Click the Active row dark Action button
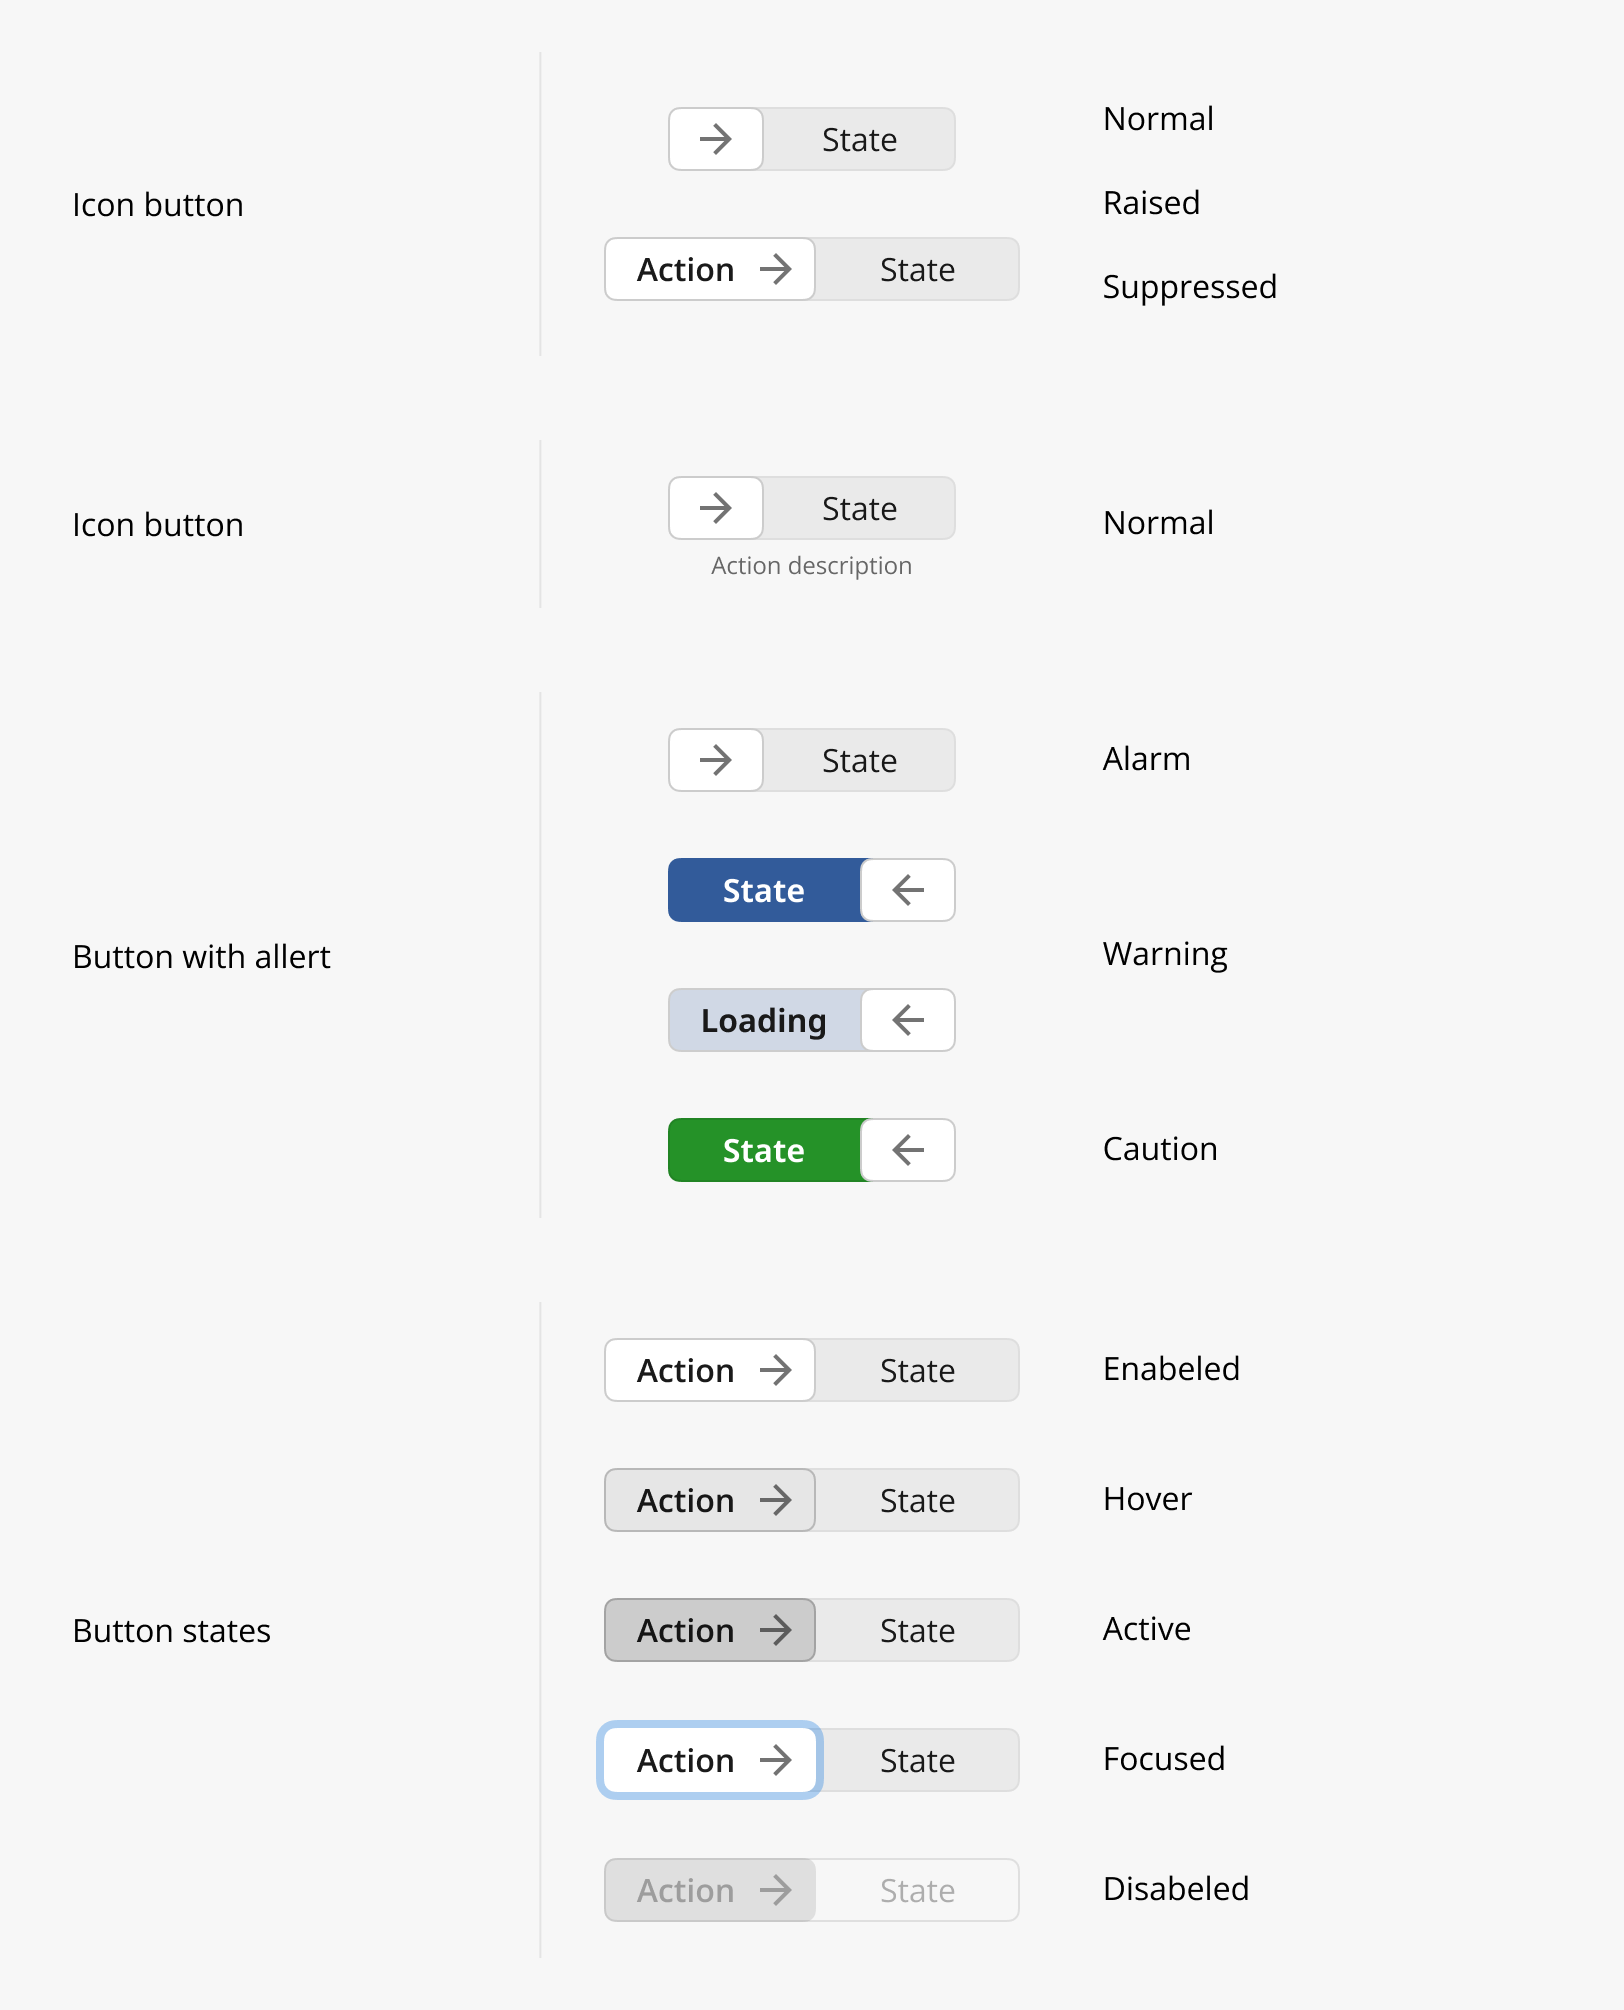The image size is (1624, 2010). click(x=710, y=1630)
